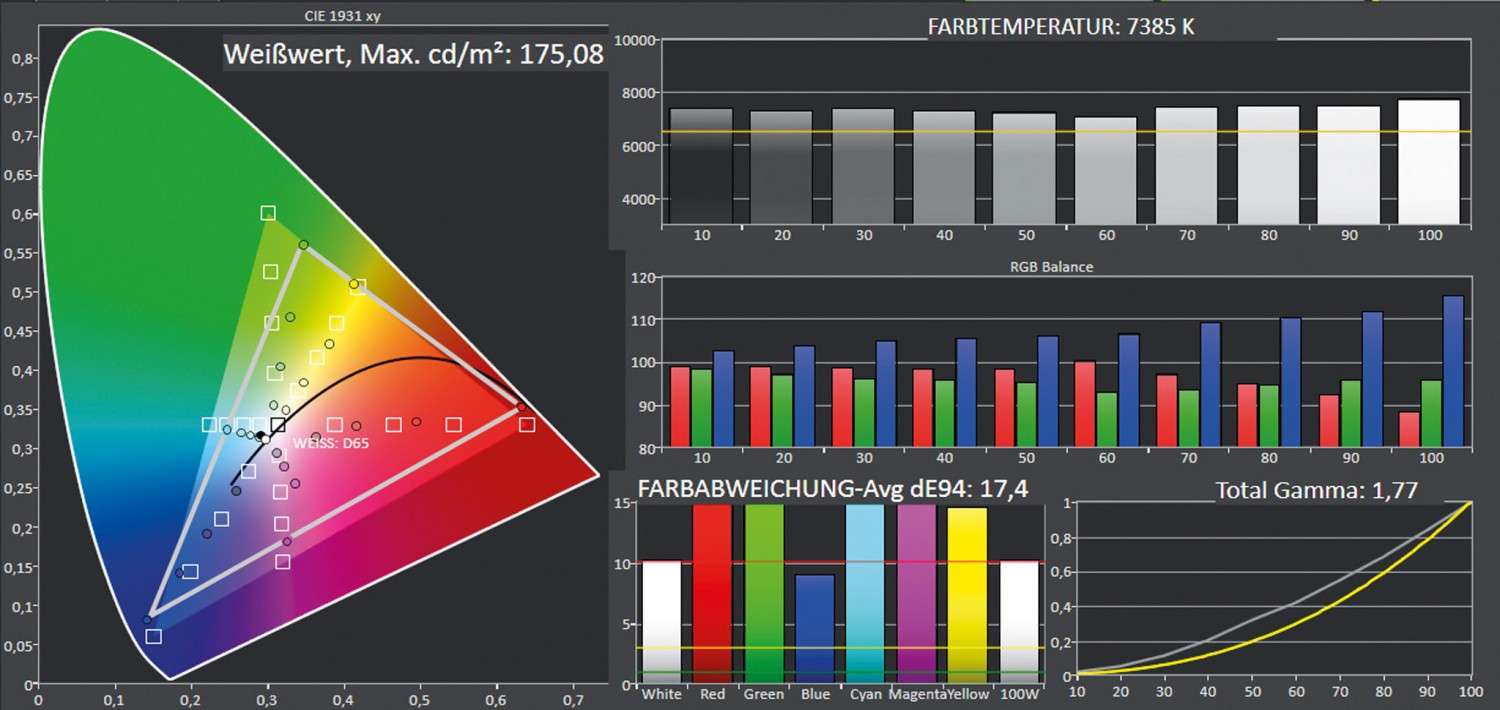Select the 100W bar in the dE94 chart
Image resolution: width=1500 pixels, height=710 pixels.
coord(1021,622)
